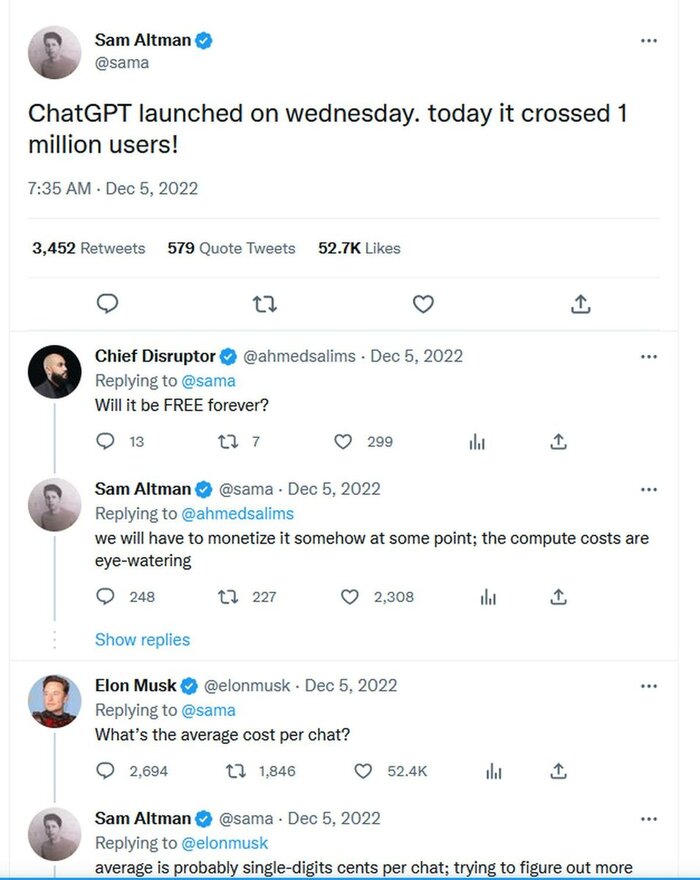View the 3,452 Retweets list
Image resolution: width=700 pixels, height=880 pixels.
pyautogui.click(x=88, y=248)
